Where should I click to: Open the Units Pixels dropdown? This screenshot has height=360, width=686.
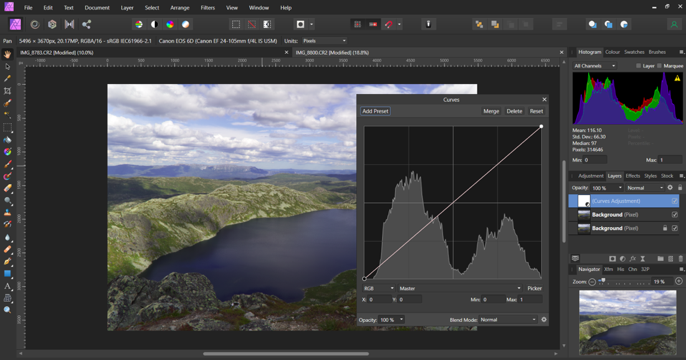(x=324, y=41)
